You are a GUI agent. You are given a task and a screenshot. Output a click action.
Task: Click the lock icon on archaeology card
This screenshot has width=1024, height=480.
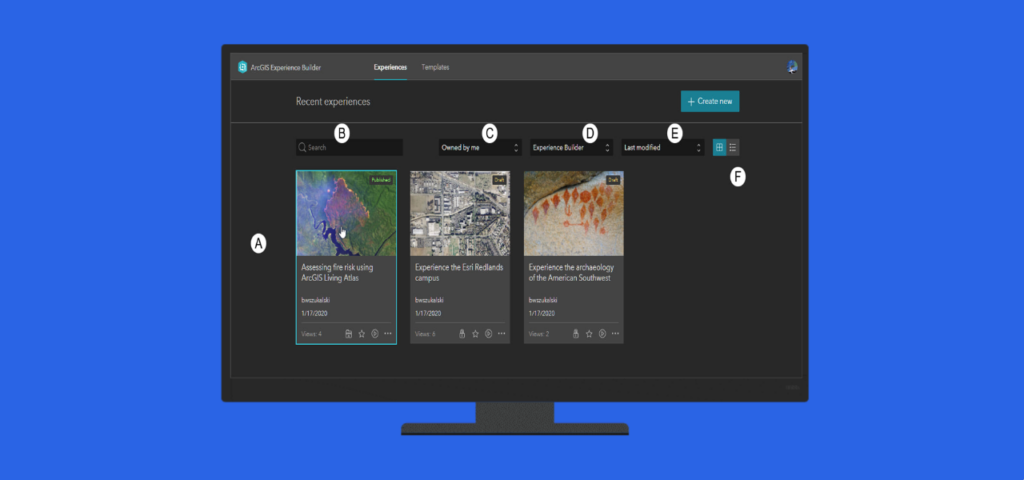coord(576,334)
